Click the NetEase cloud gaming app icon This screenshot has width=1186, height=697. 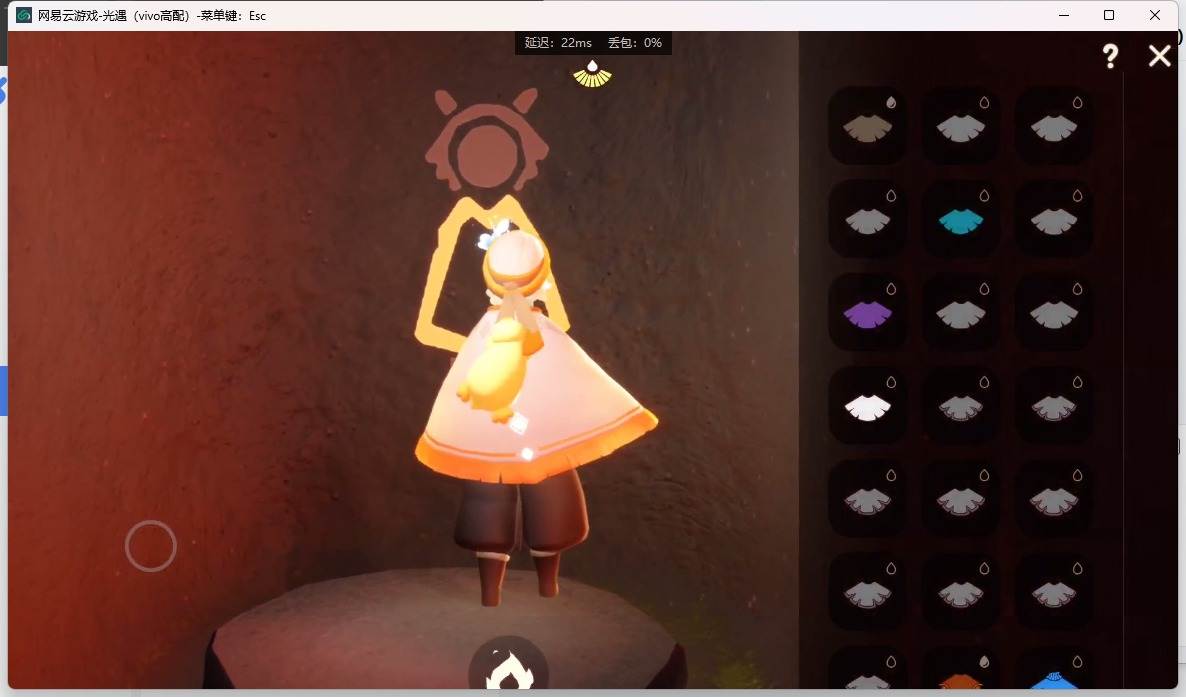tap(23, 15)
